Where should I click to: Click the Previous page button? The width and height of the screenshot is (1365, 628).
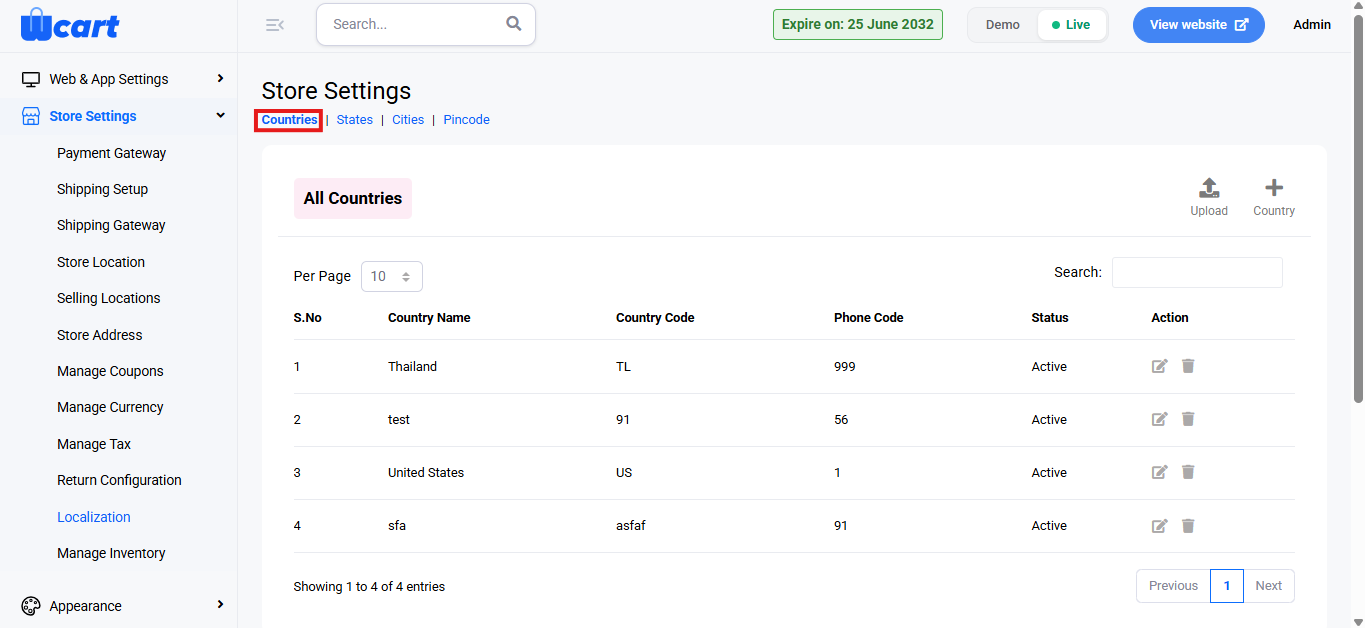click(x=1173, y=586)
